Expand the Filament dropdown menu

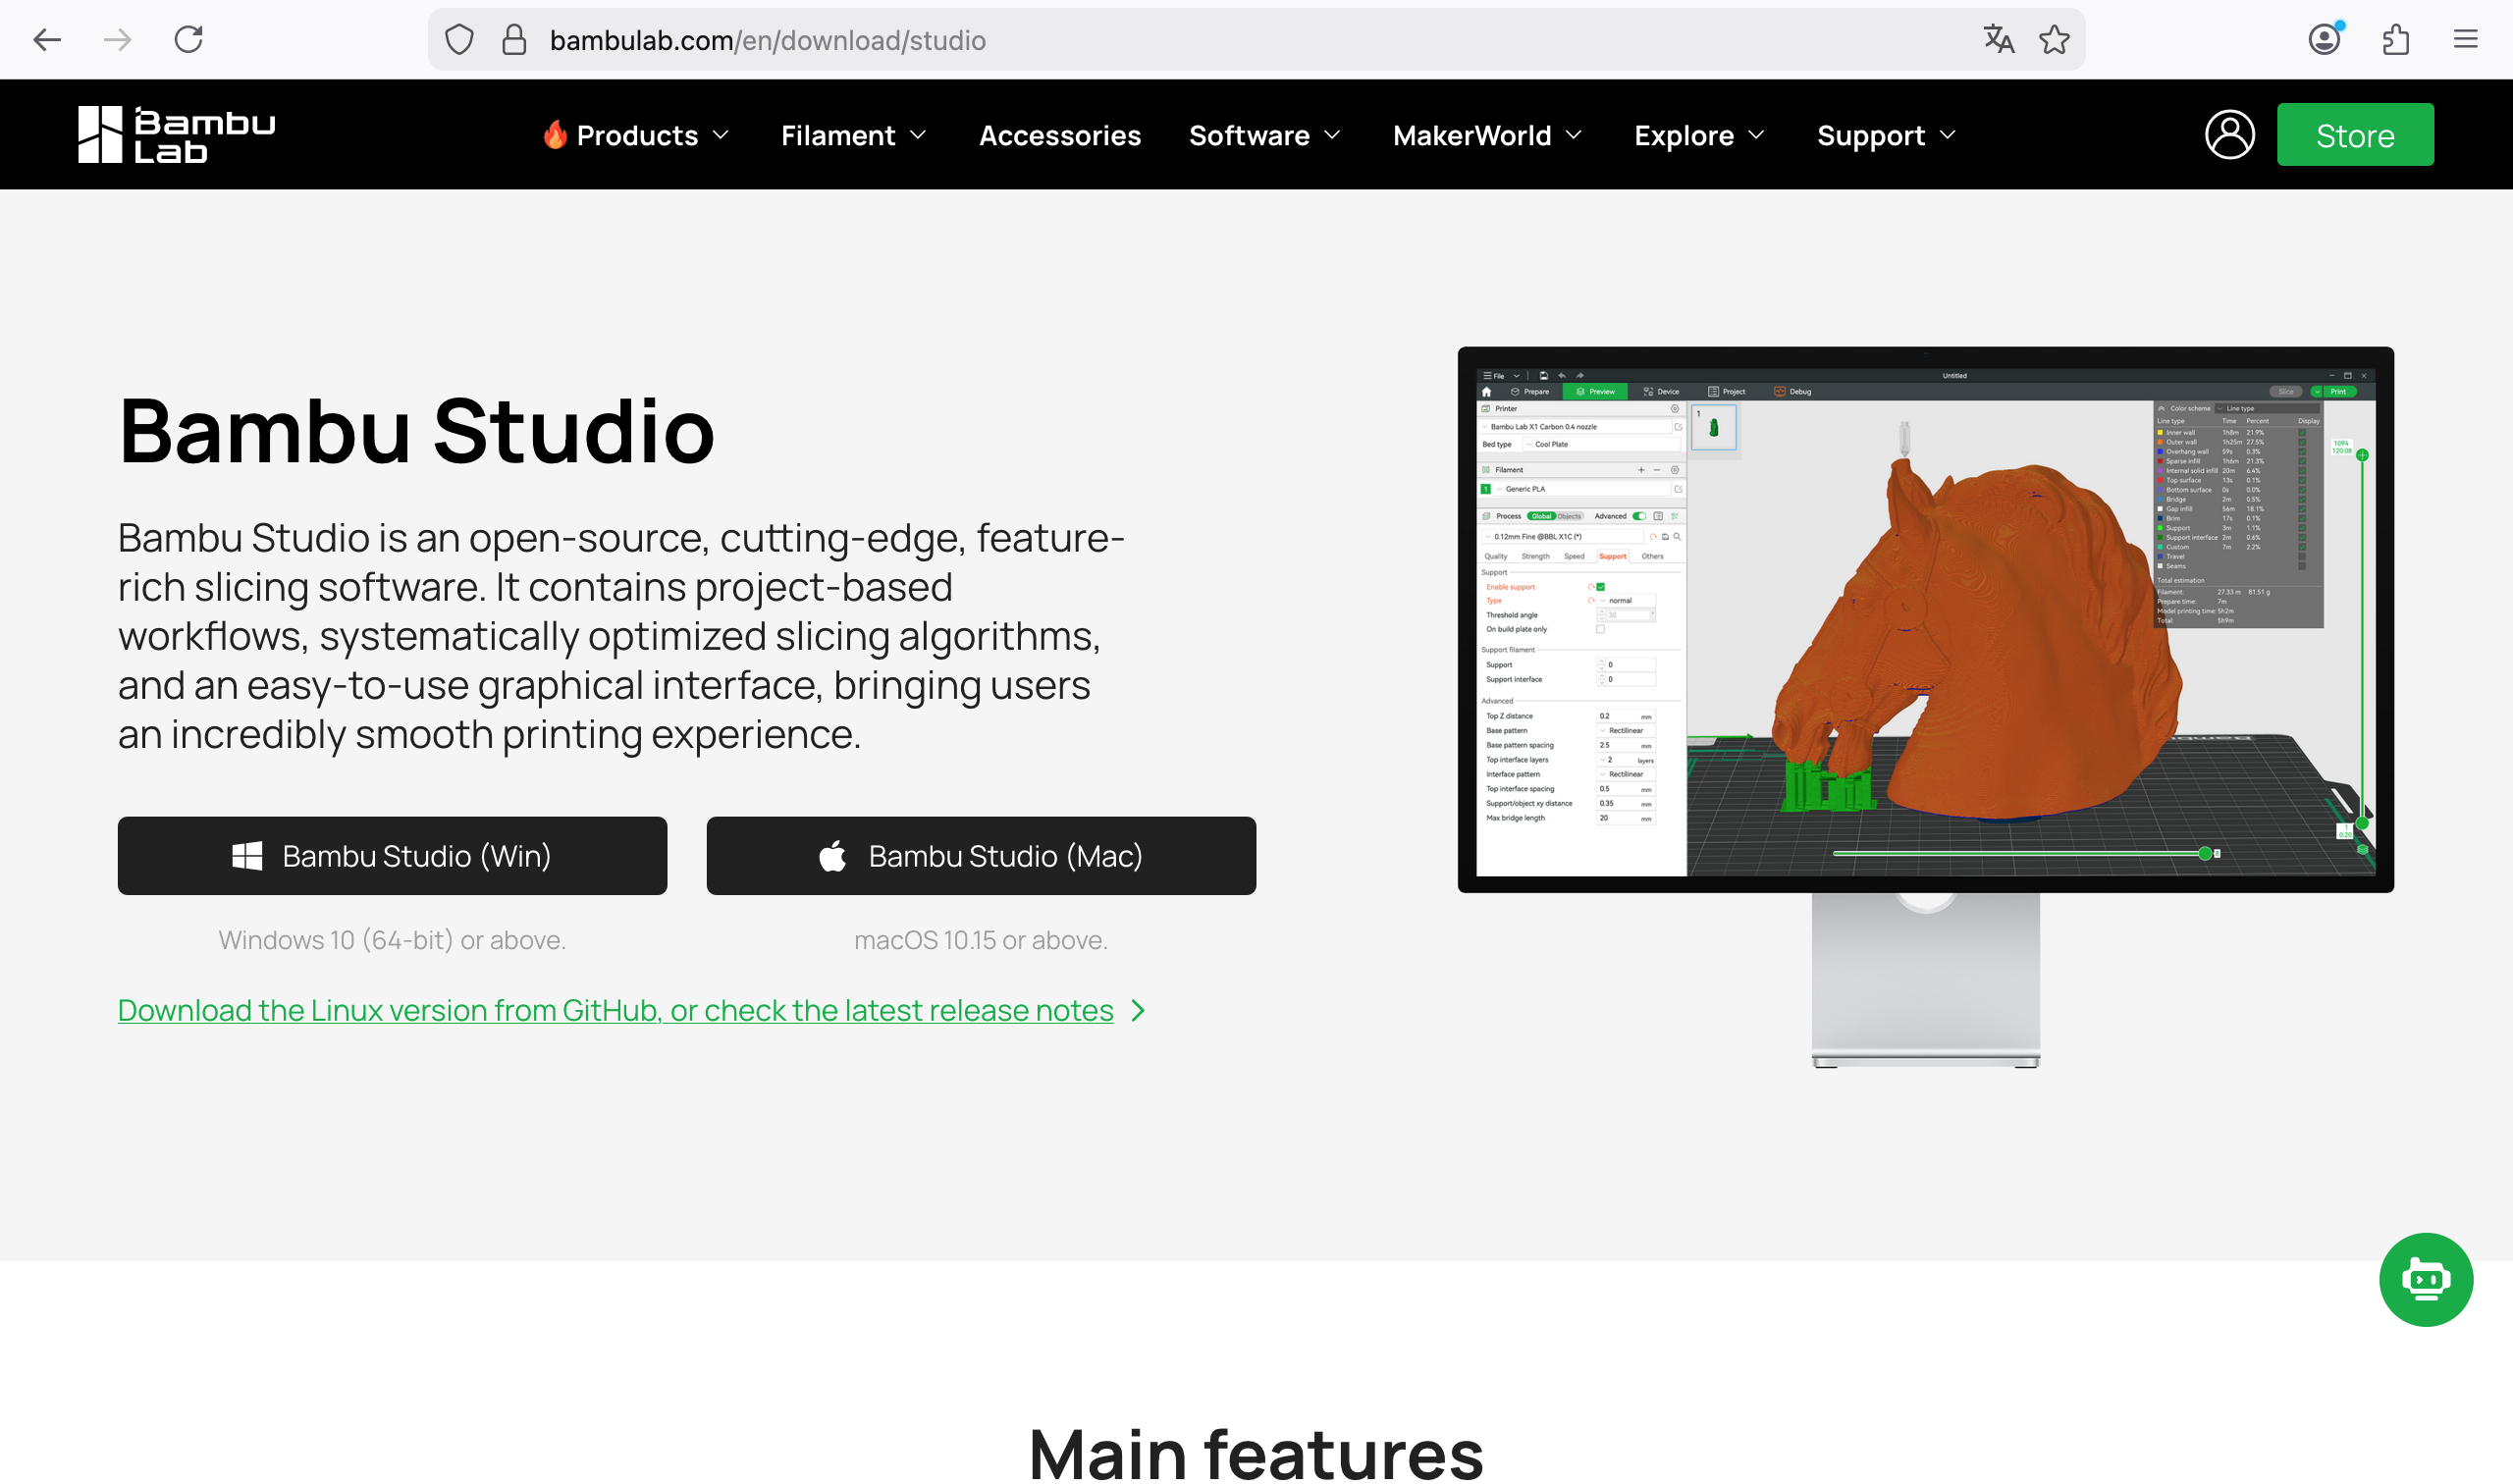pyautogui.click(x=853, y=135)
